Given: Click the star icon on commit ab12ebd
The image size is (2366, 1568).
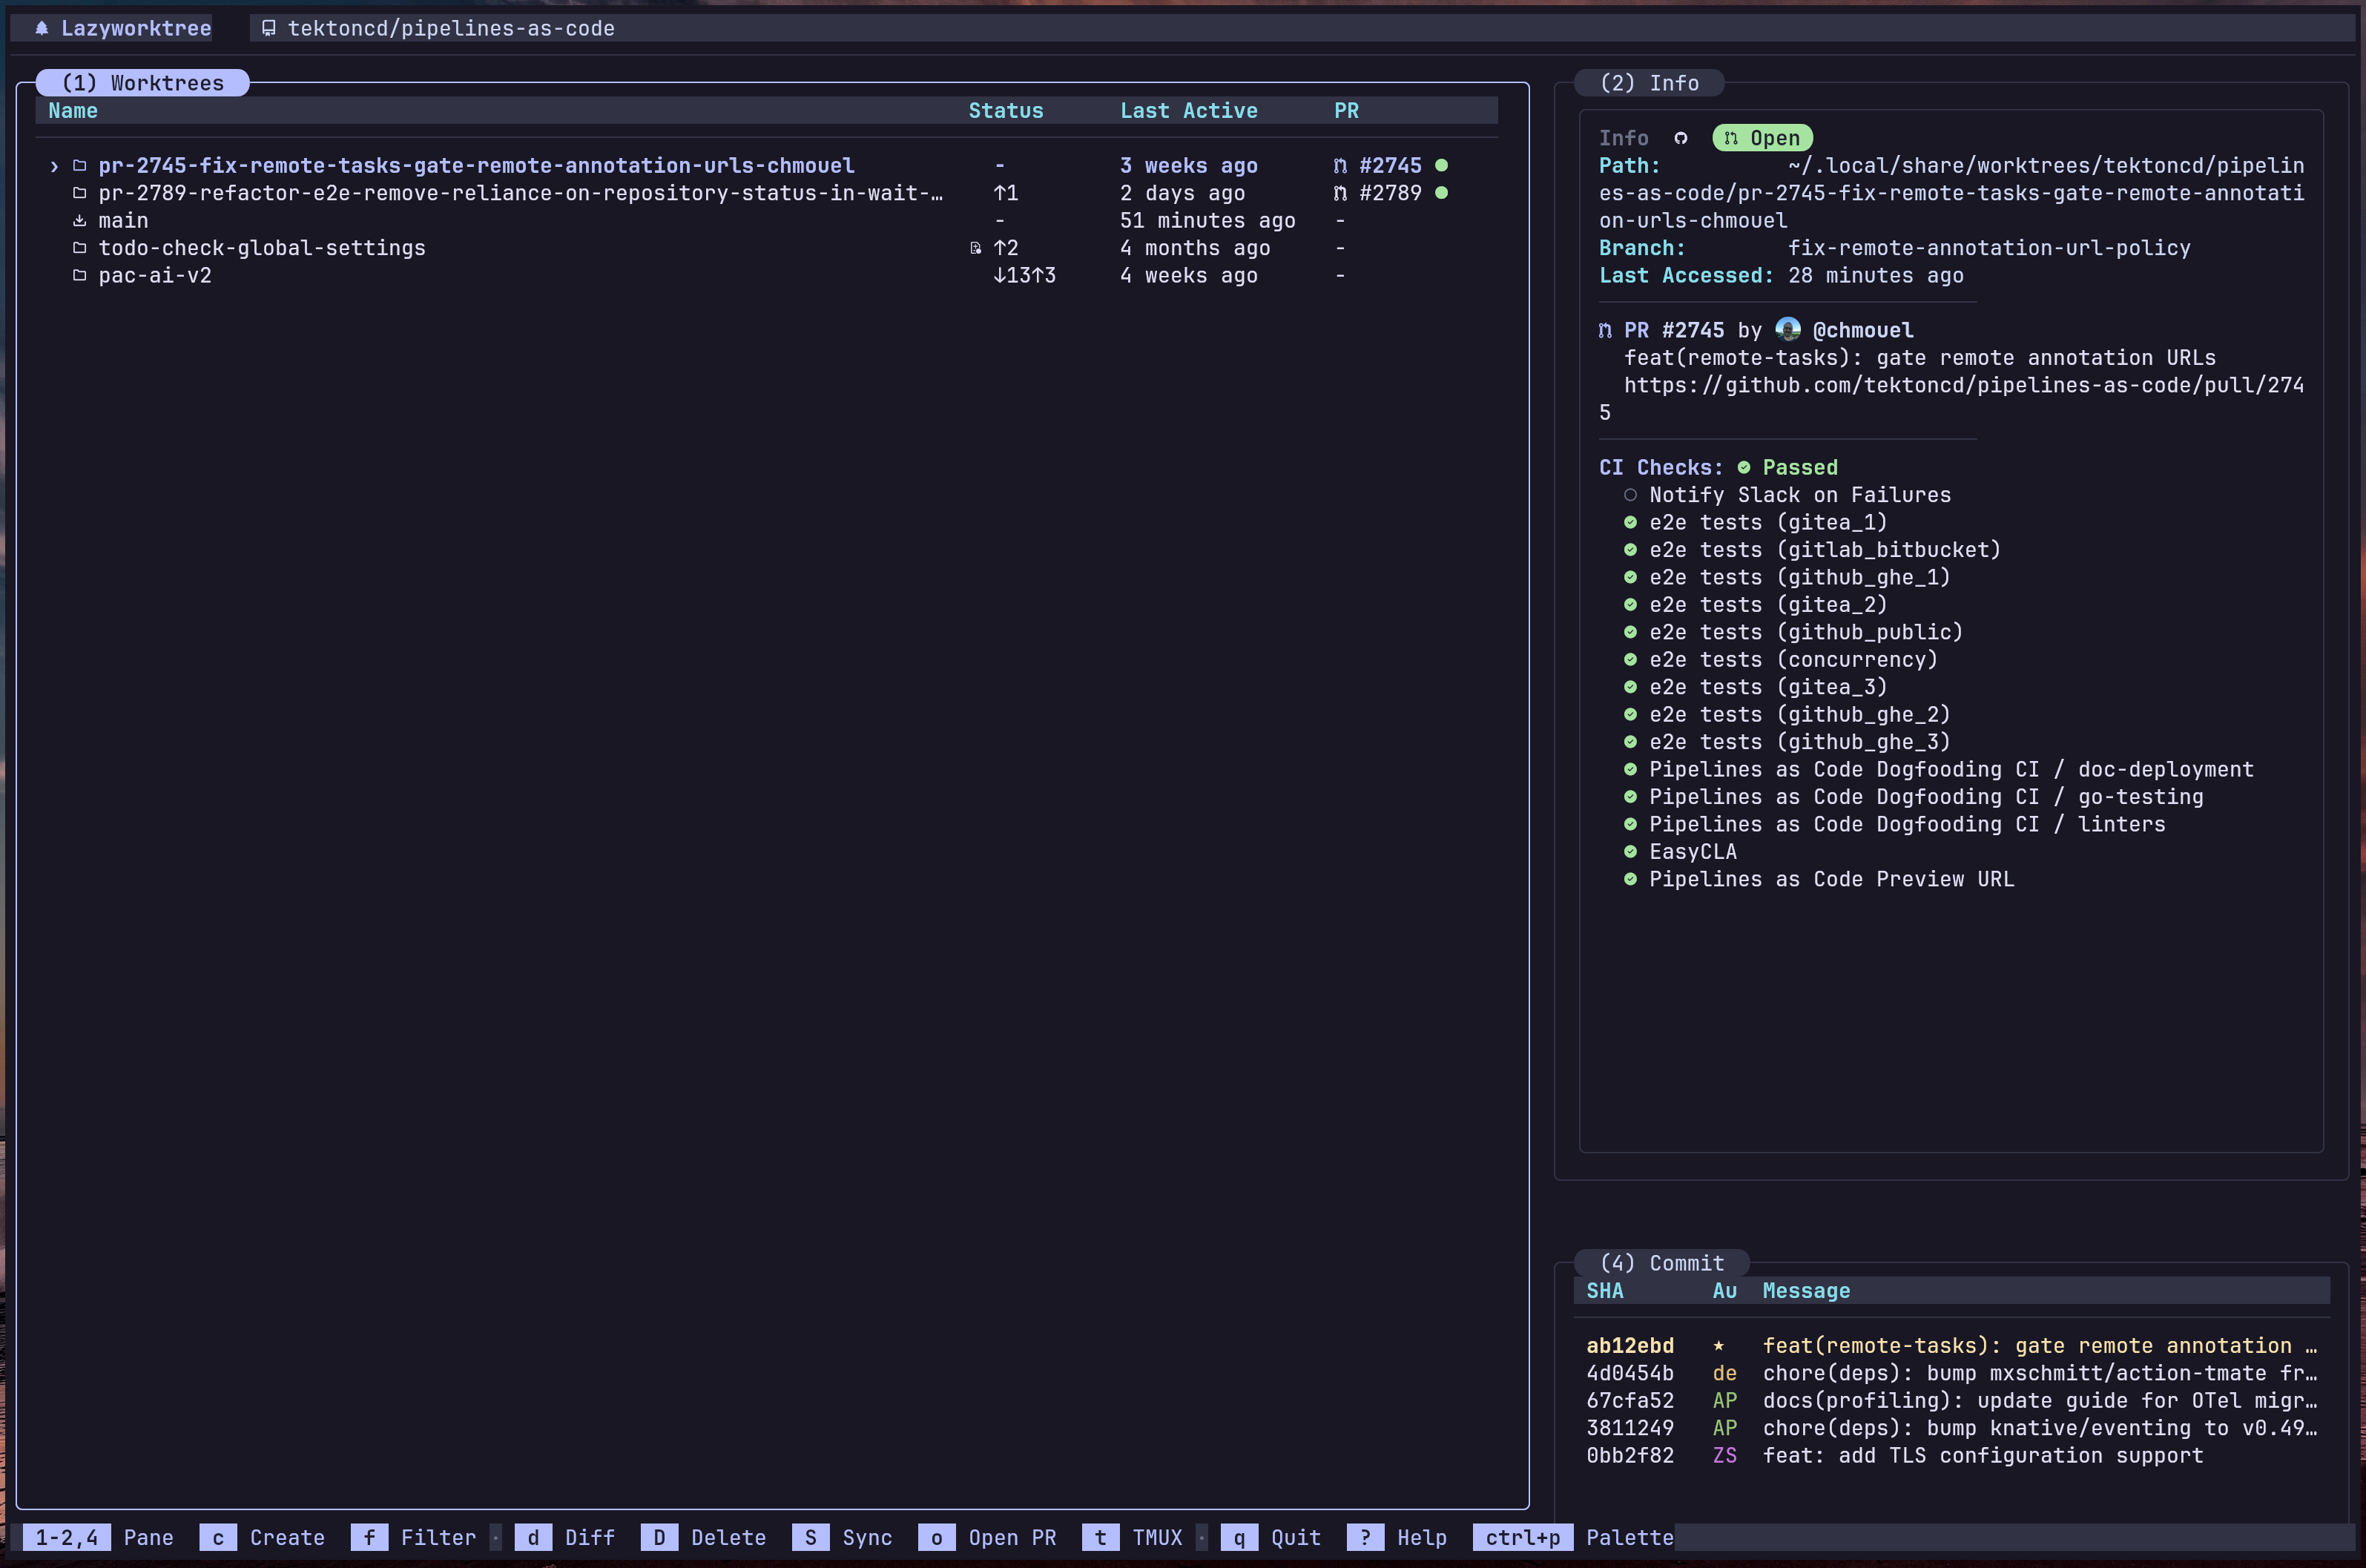Looking at the screenshot, I should 1718,1346.
